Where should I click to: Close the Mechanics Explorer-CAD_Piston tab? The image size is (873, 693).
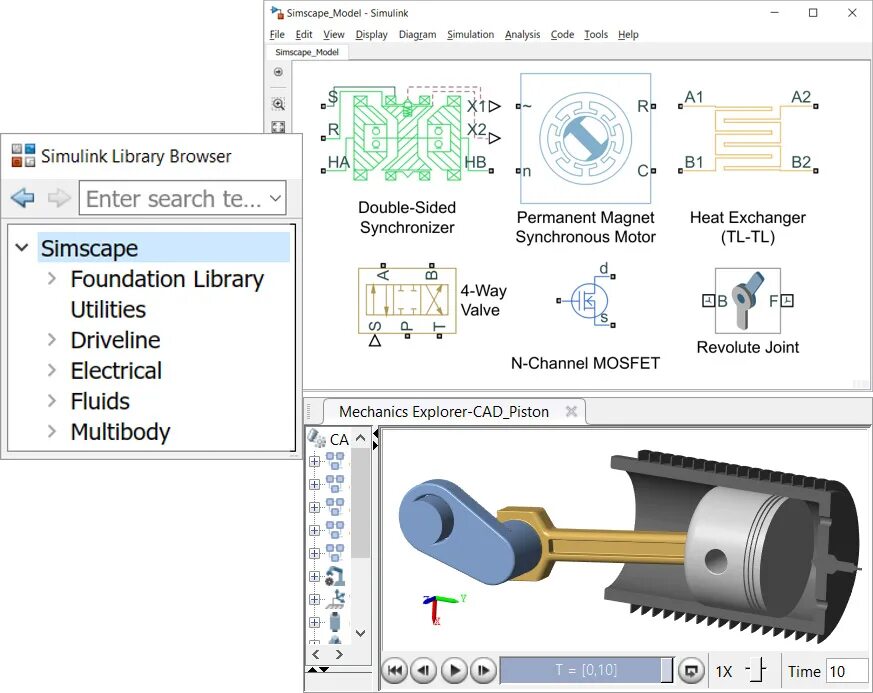571,411
